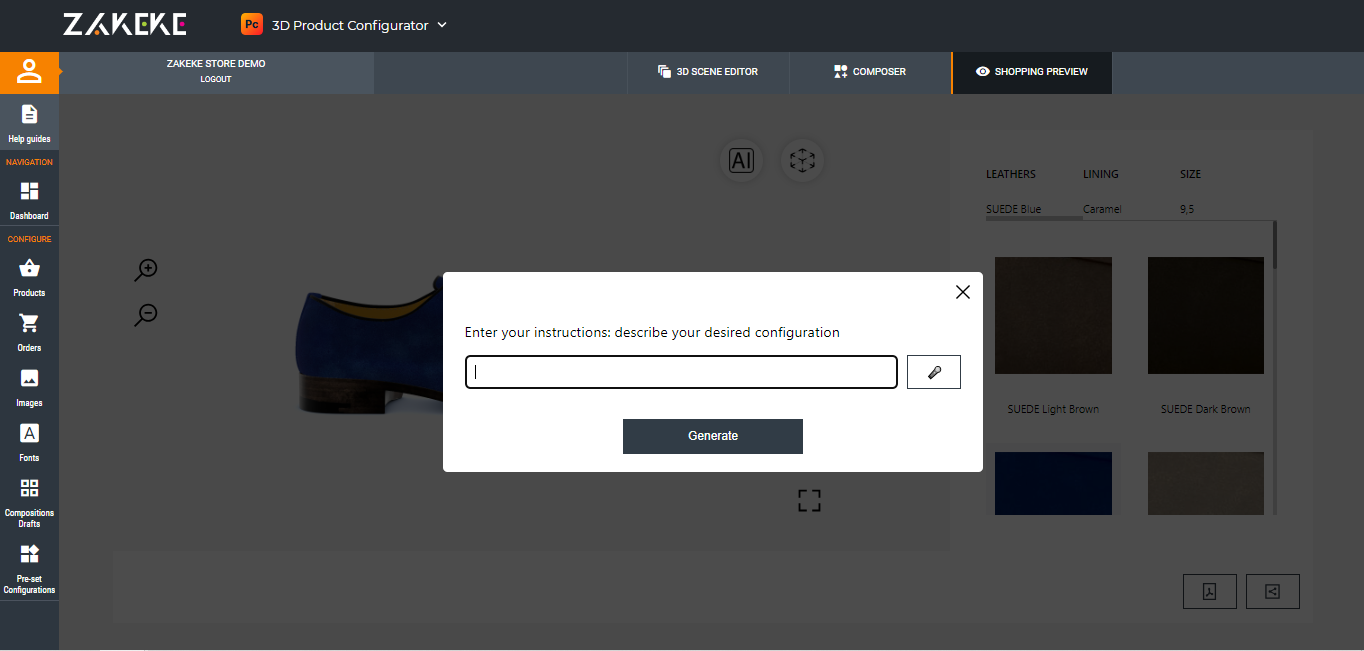Click the AI configuration button
1364x651 pixels.
(x=741, y=160)
